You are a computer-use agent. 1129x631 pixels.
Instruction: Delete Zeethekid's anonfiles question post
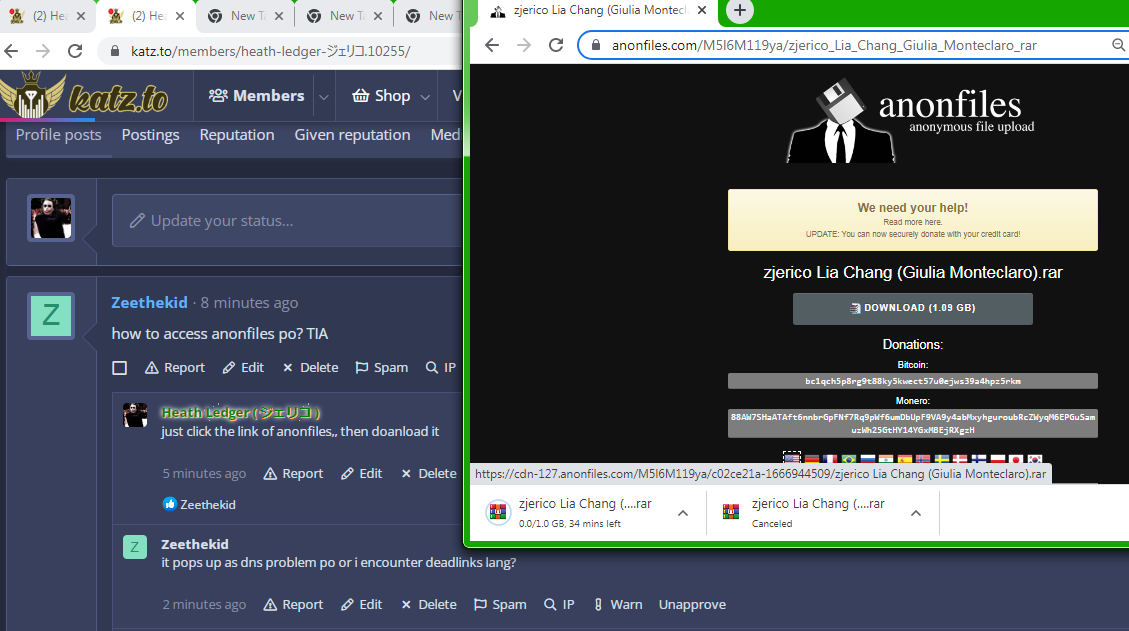click(x=310, y=367)
